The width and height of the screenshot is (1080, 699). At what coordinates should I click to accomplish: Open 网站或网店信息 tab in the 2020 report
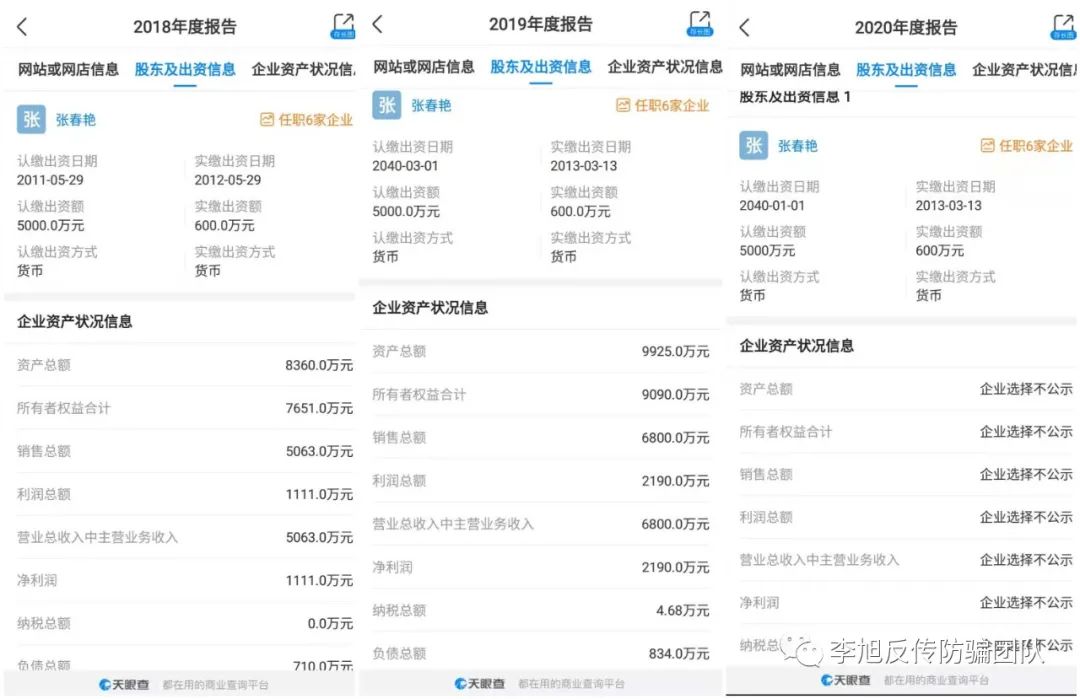tap(790, 69)
